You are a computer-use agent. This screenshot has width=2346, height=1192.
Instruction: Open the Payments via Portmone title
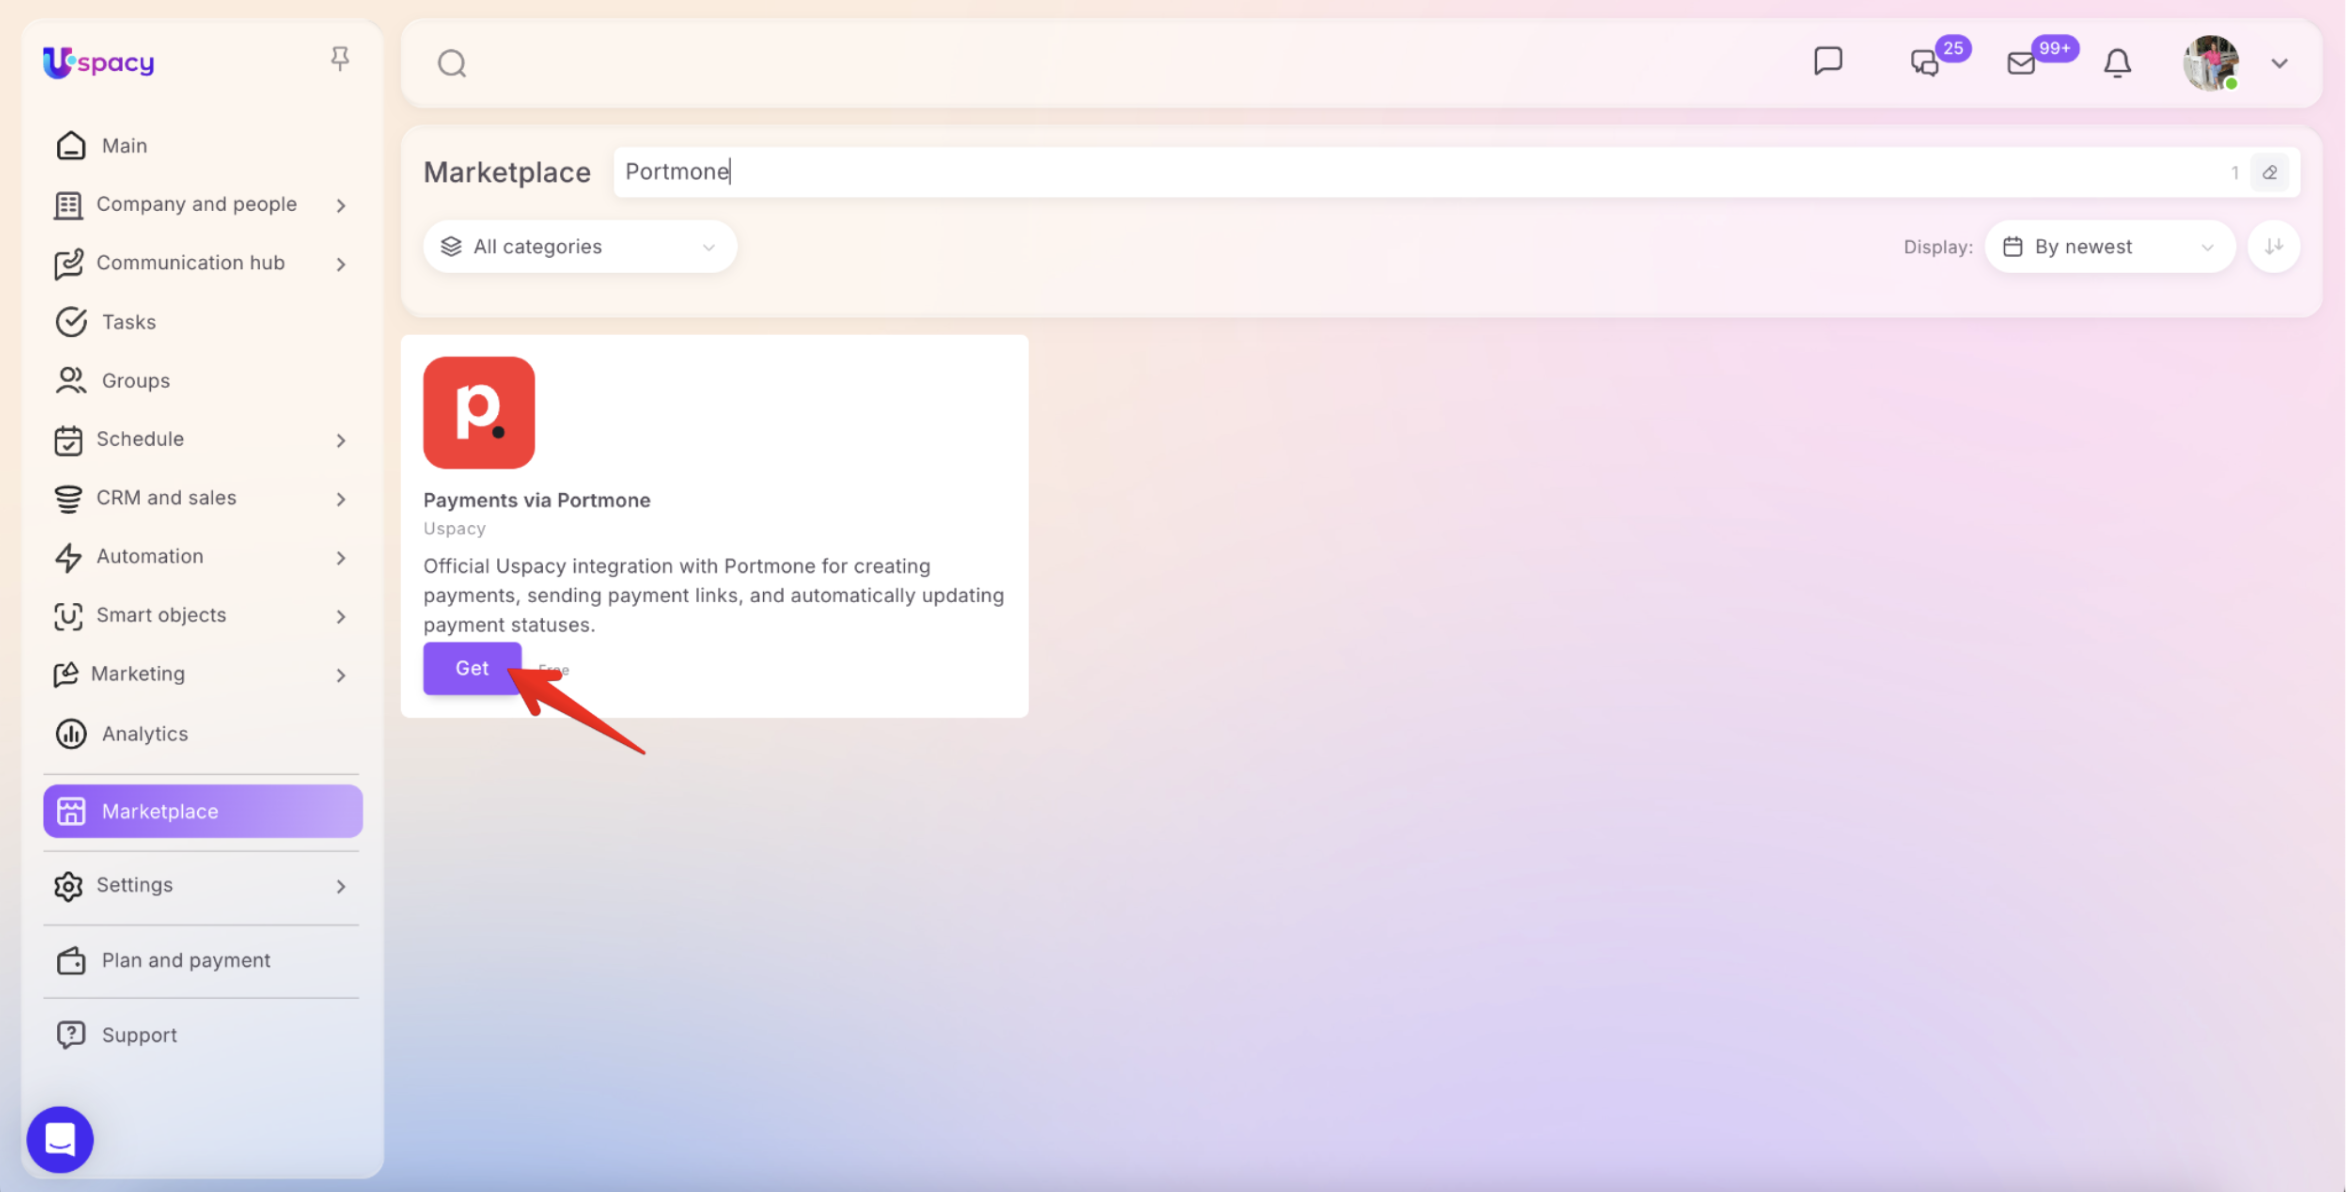point(537,500)
